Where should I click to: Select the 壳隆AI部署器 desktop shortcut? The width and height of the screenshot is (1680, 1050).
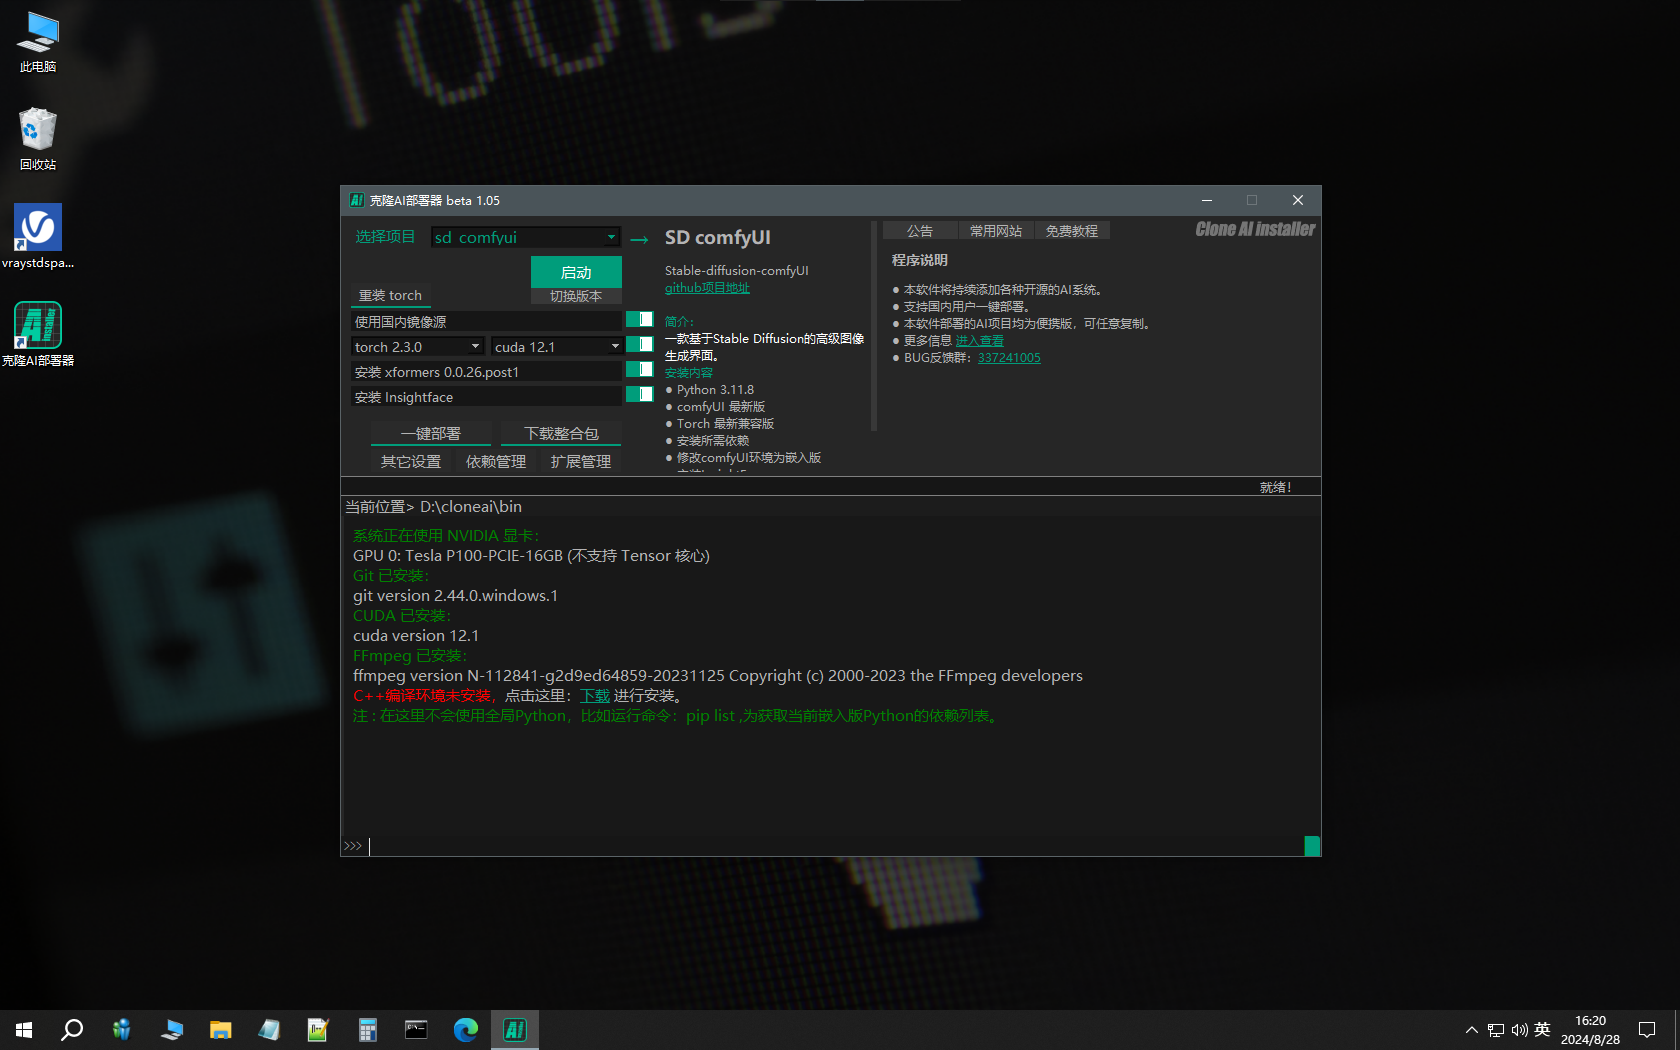point(38,334)
